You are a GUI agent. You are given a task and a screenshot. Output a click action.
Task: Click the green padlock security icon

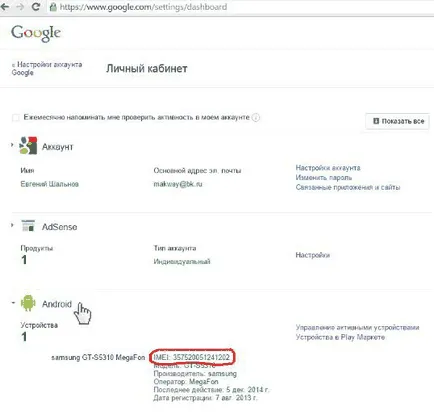pyautogui.click(x=53, y=7)
